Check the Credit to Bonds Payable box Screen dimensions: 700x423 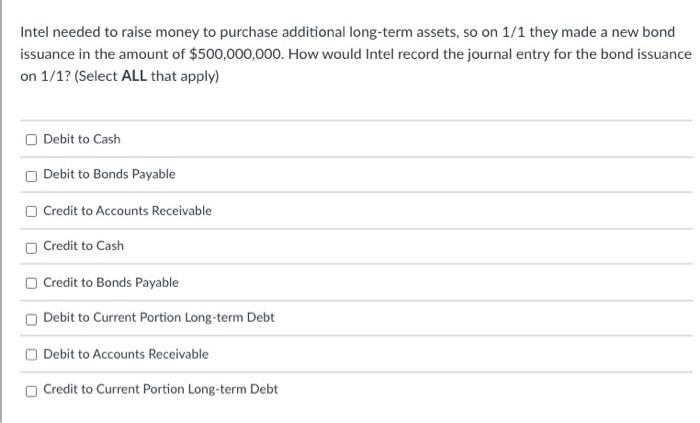click(32, 283)
